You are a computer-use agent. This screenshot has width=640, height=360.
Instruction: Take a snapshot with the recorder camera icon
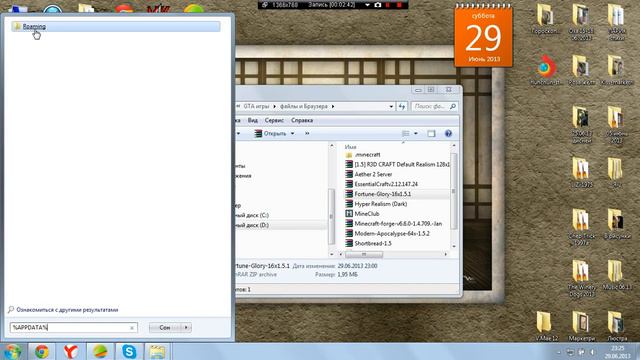pos(378,5)
